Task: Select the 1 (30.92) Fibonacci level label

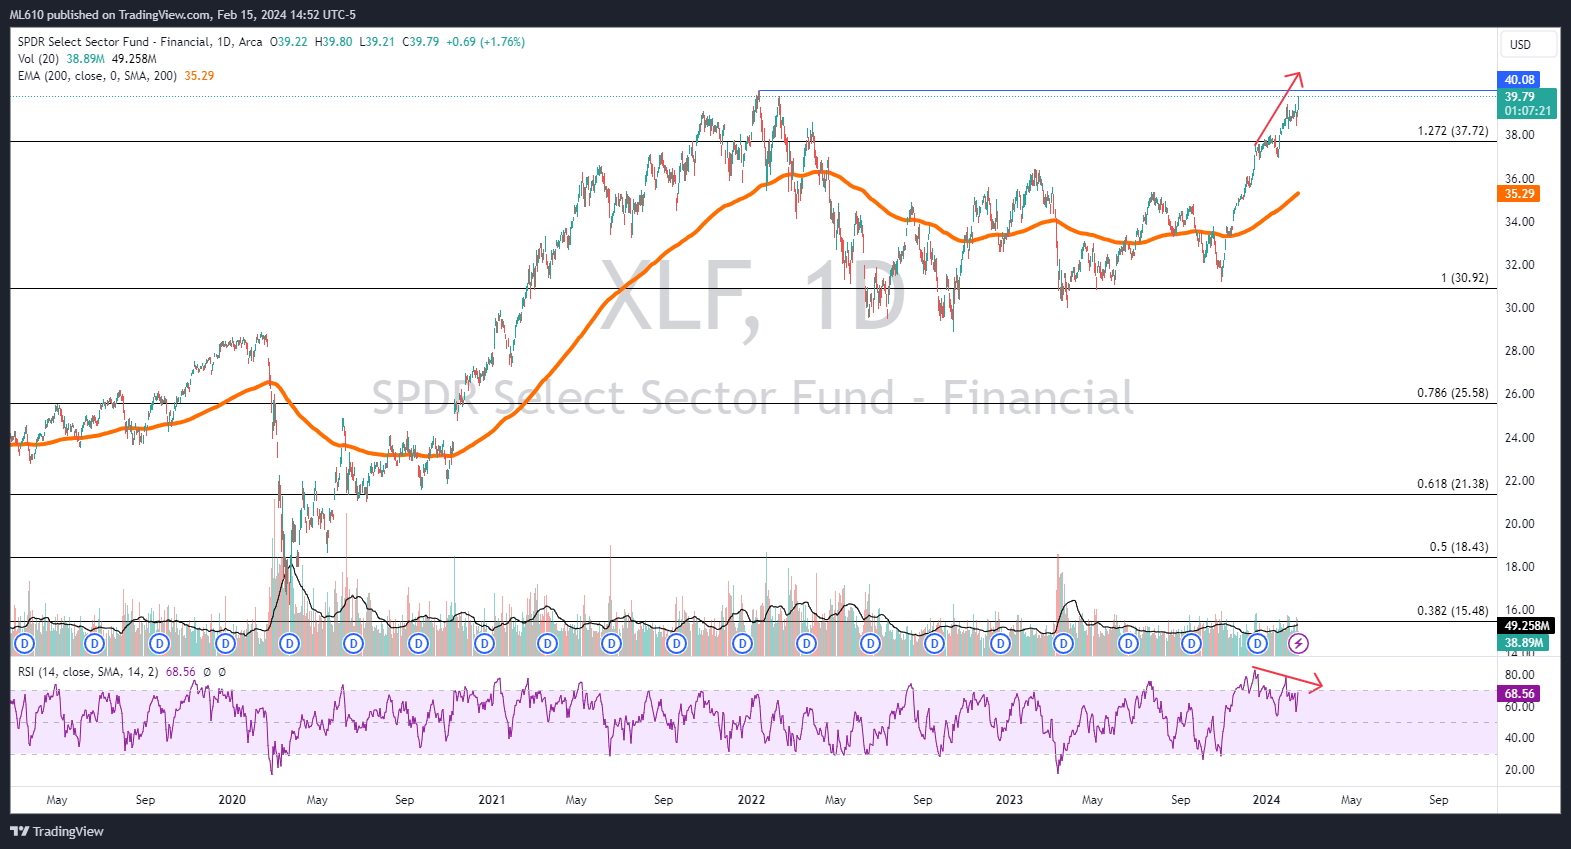Action: 1464,278
